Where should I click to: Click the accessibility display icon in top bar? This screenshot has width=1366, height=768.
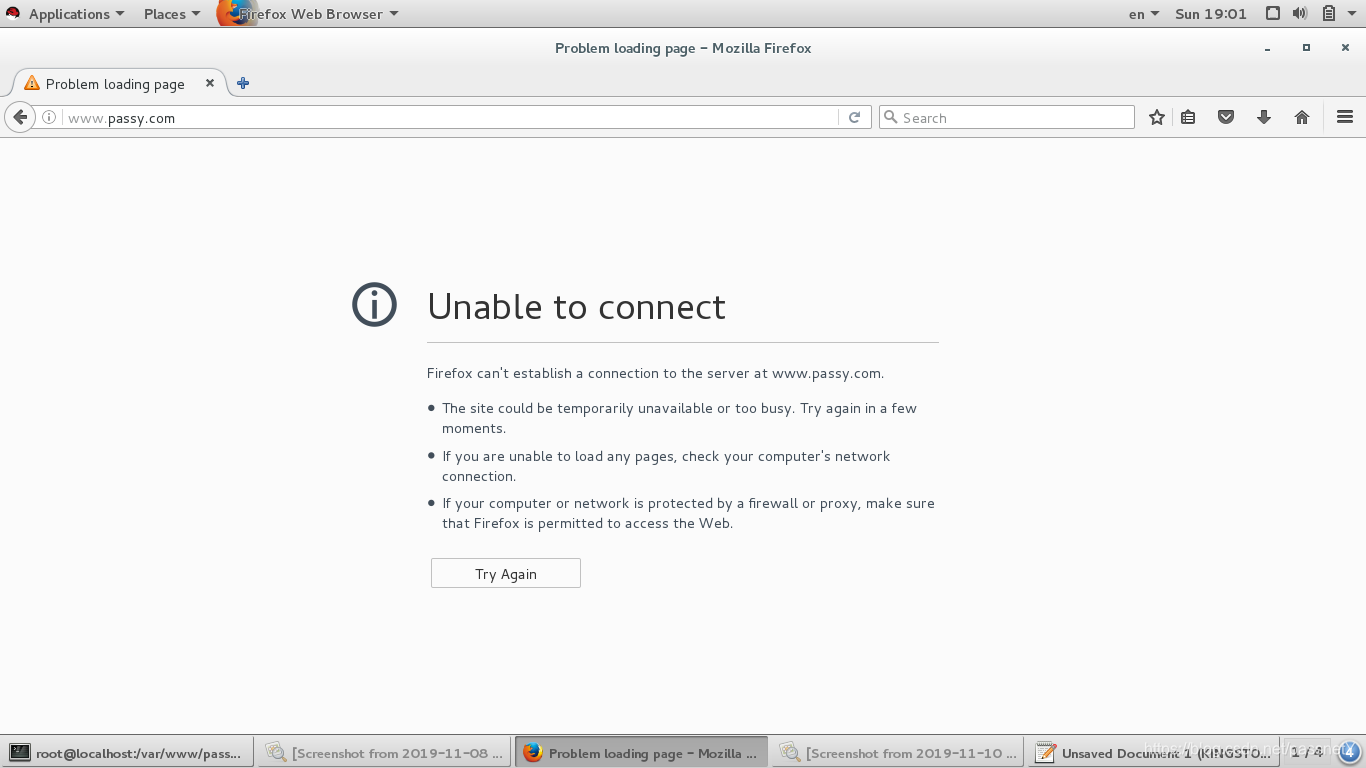pos(1272,14)
